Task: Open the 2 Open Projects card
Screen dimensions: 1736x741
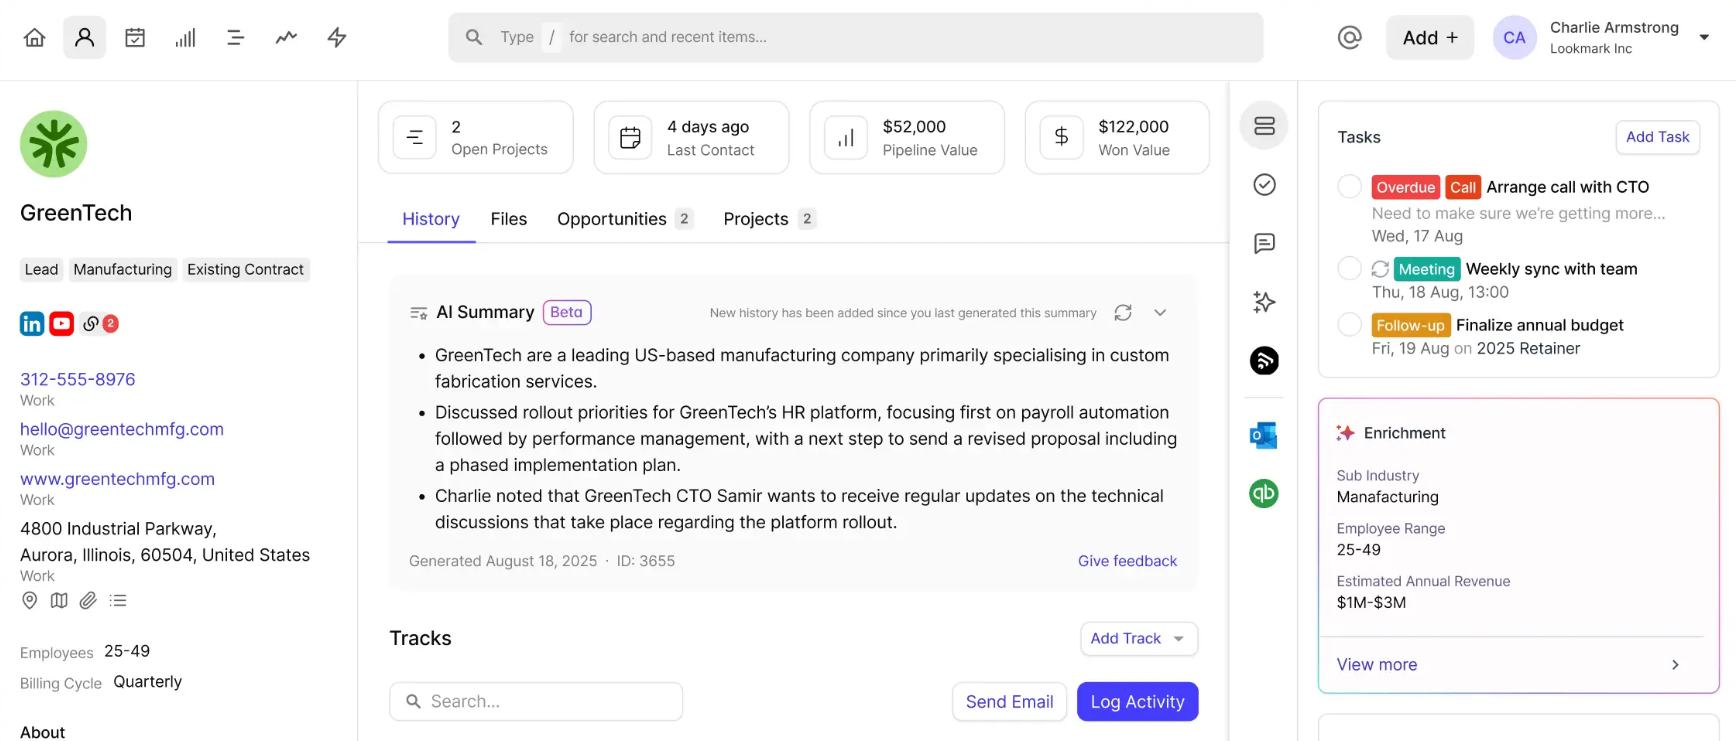Action: [x=476, y=137]
